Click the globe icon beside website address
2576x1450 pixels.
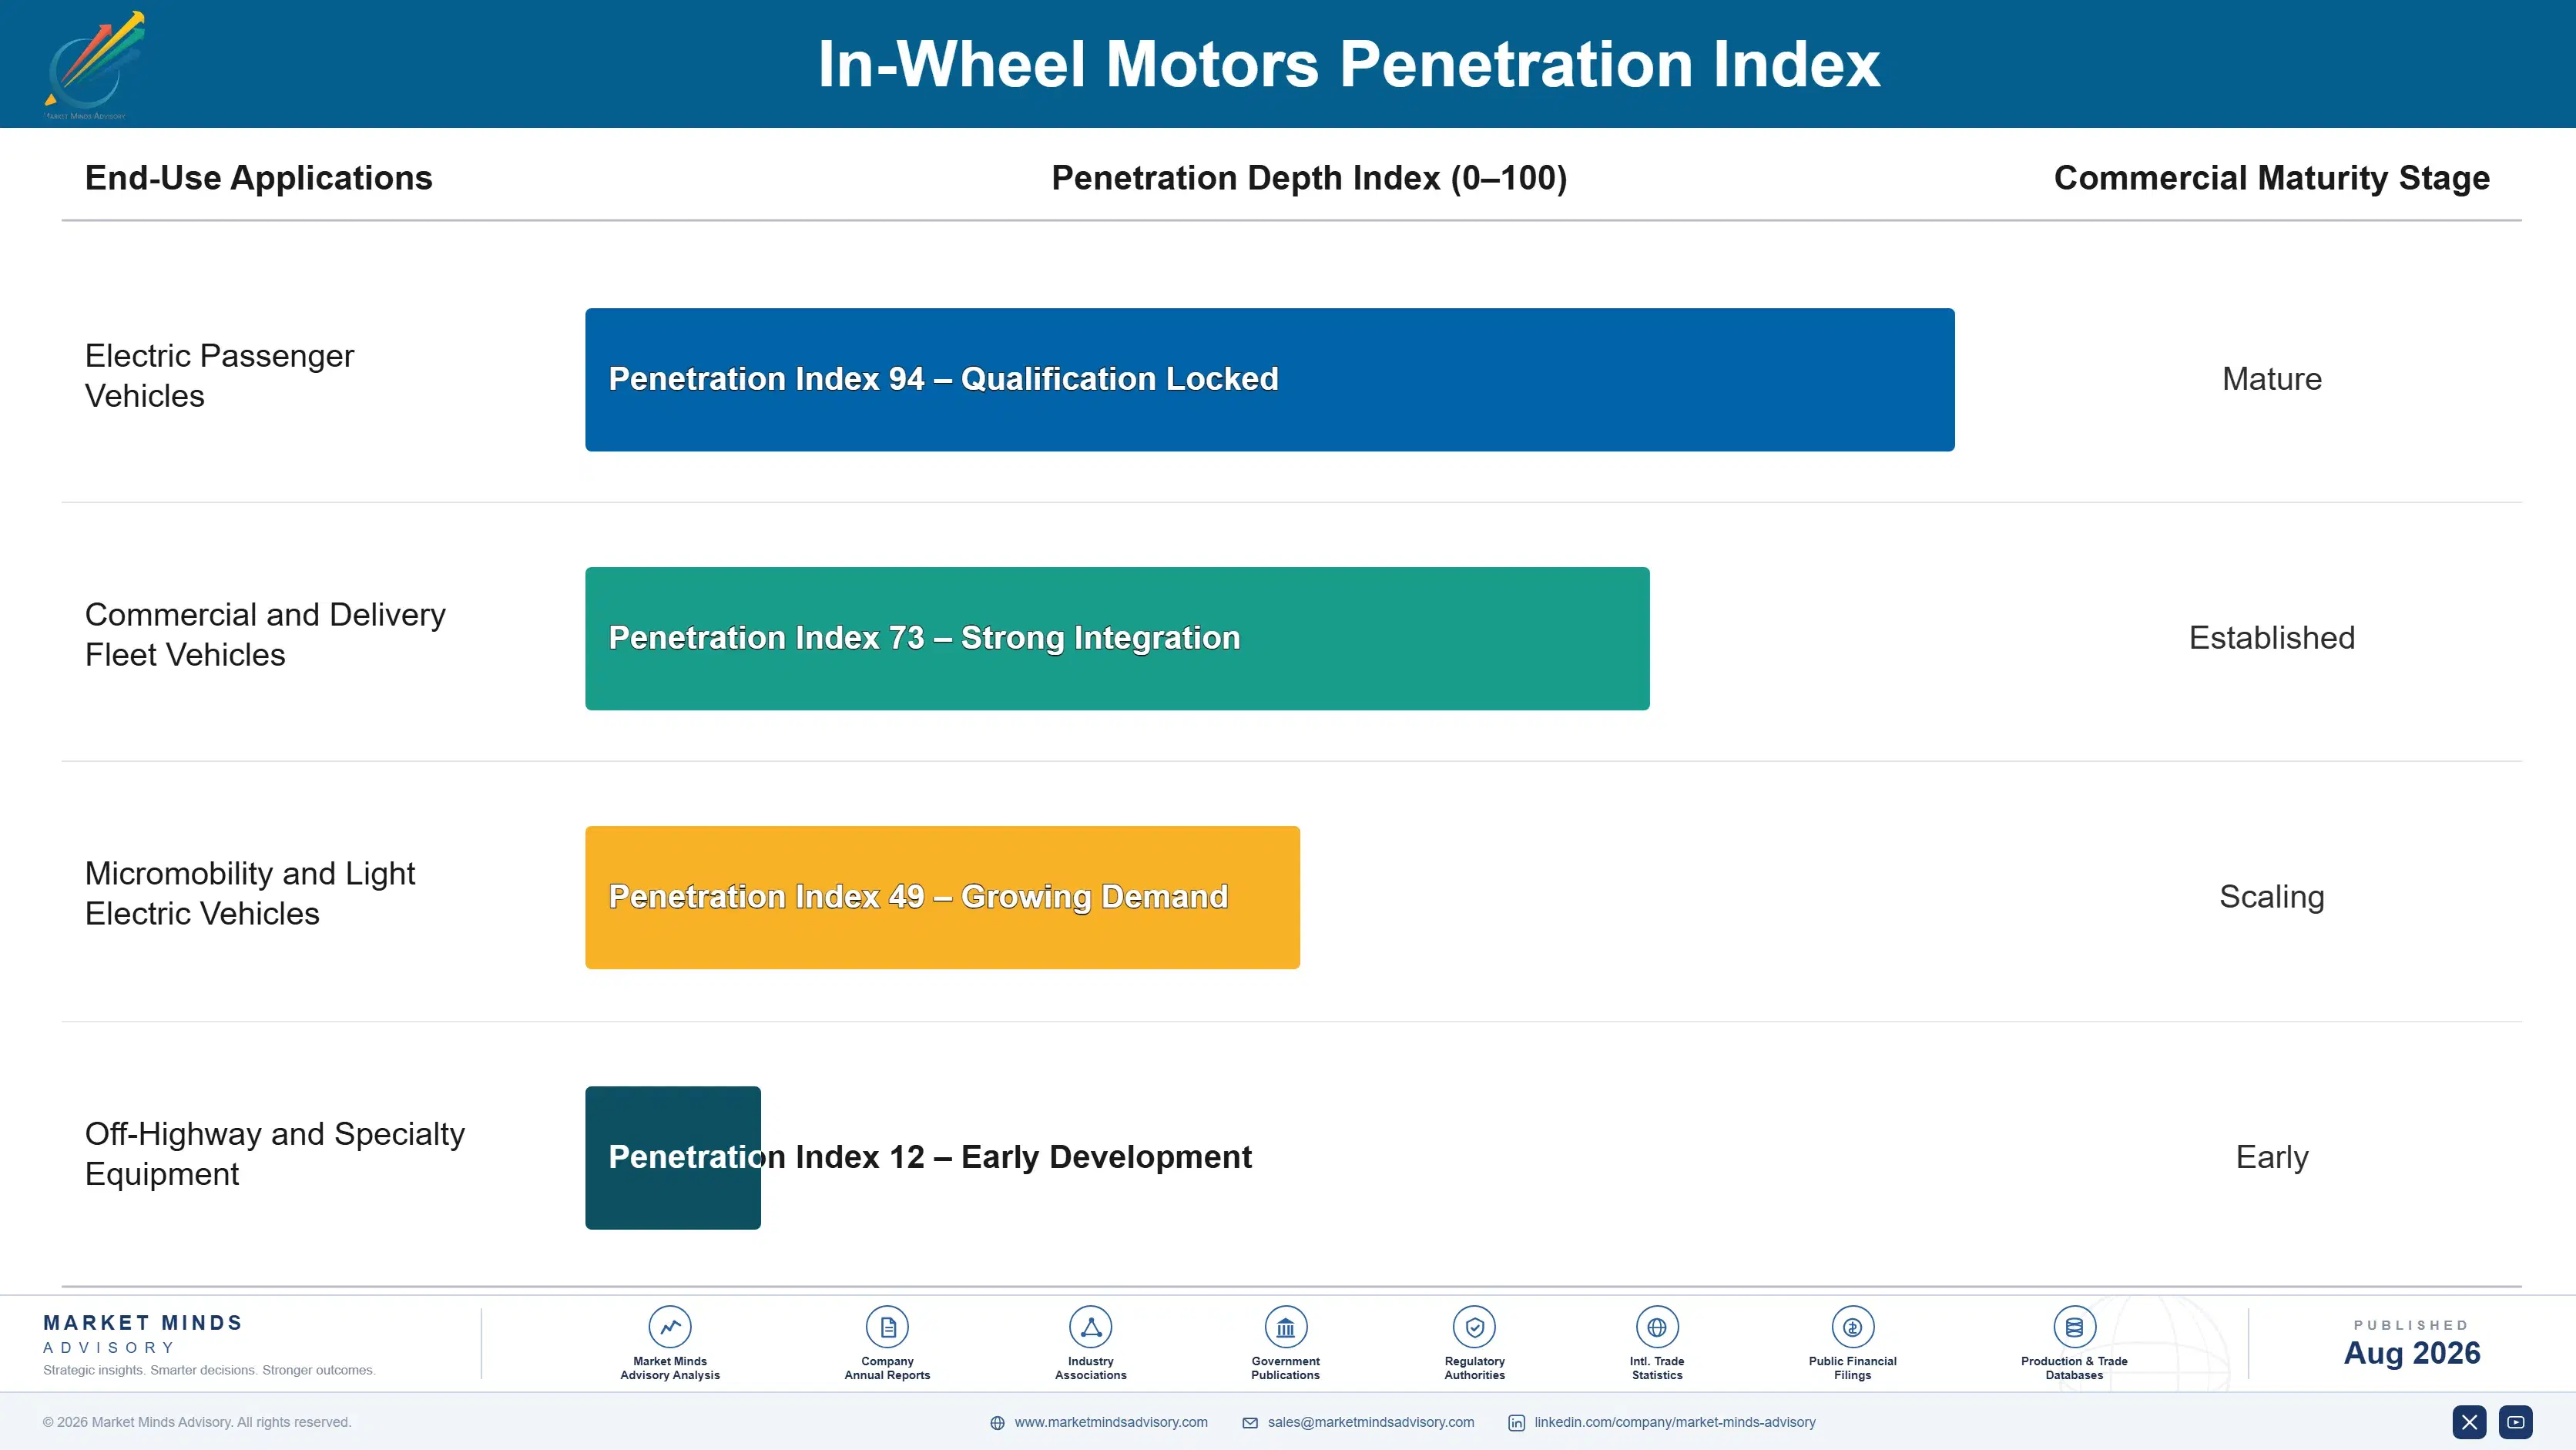[997, 1423]
